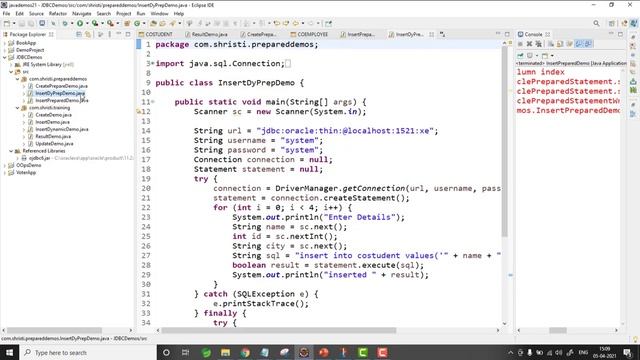Image resolution: width=640 pixels, height=360 pixels.
Task: Expand JRE System Library node
Action: tap(11, 64)
